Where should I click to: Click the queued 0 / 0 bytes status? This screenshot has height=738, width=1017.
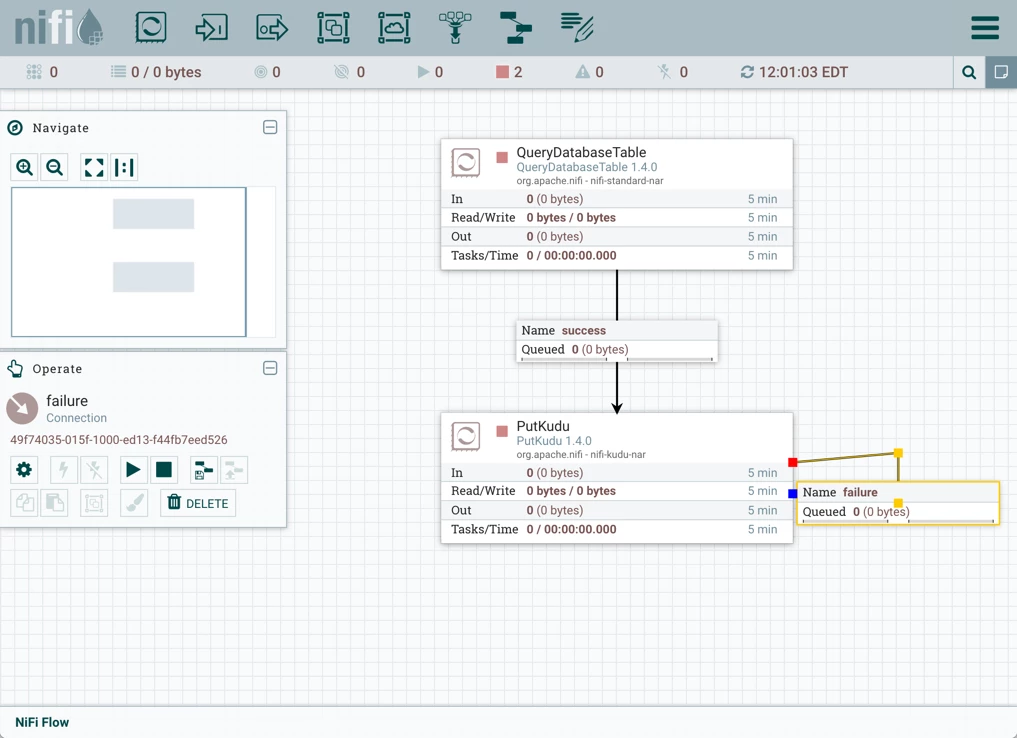[156, 72]
